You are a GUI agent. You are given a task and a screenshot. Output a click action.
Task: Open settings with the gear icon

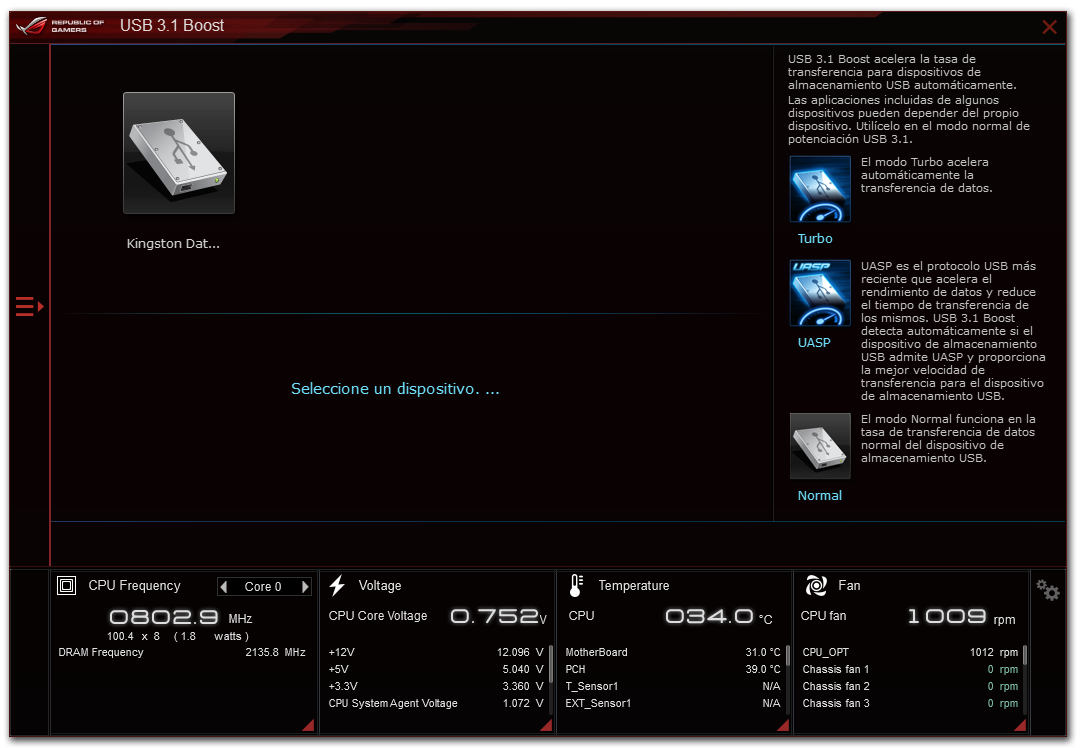(x=1047, y=591)
